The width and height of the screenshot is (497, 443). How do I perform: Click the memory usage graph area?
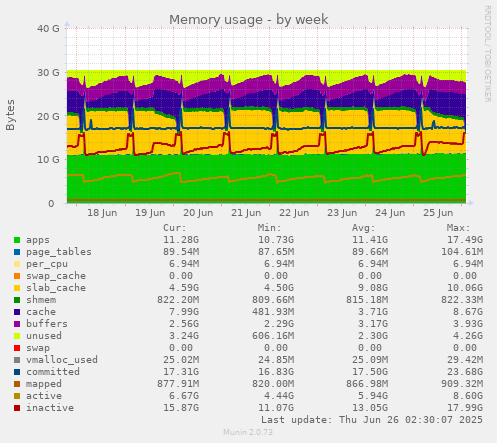(267, 115)
